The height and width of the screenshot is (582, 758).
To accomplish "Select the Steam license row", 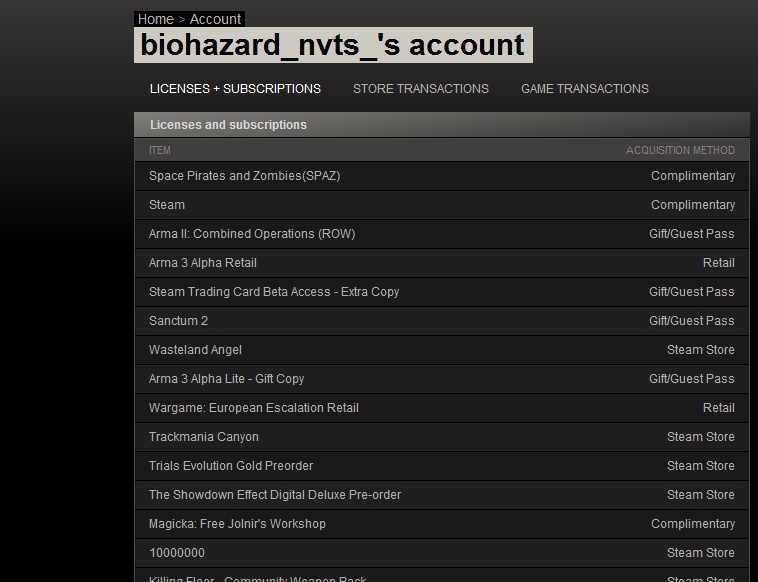I will pos(442,205).
